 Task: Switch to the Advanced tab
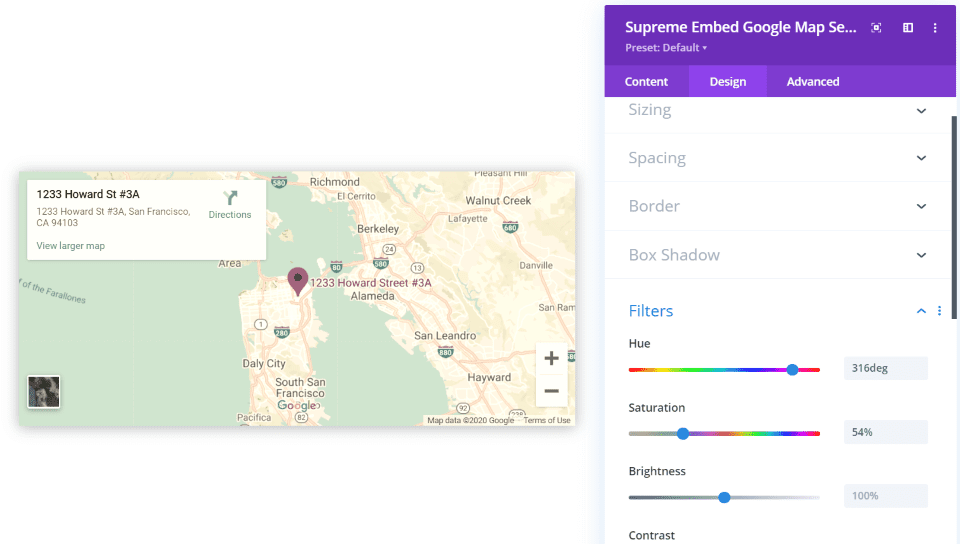coord(812,82)
